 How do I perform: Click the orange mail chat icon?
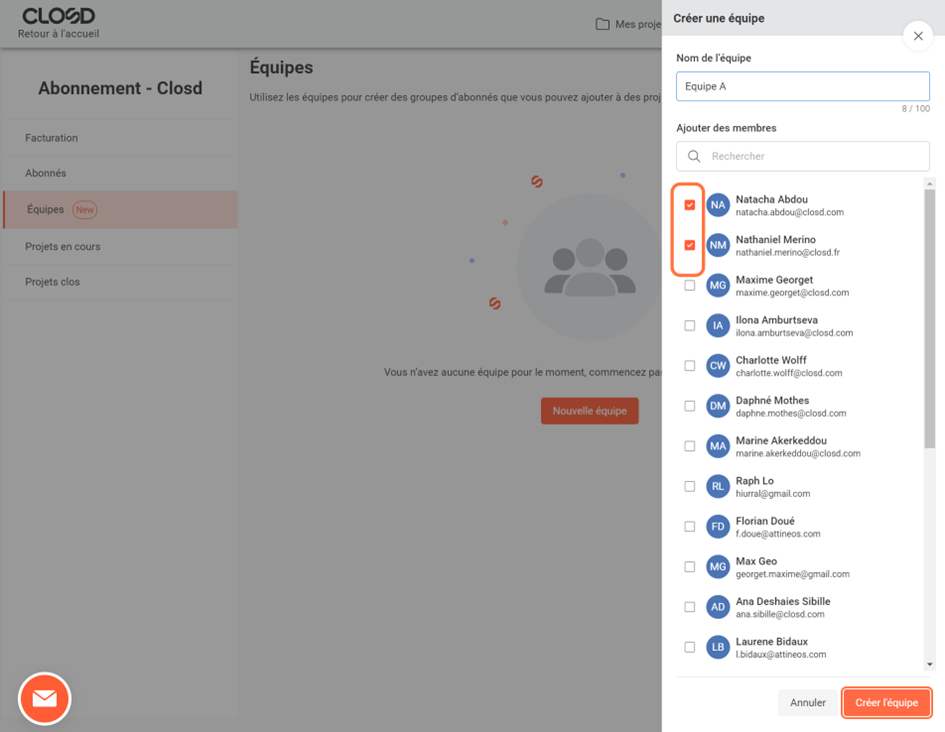point(44,699)
